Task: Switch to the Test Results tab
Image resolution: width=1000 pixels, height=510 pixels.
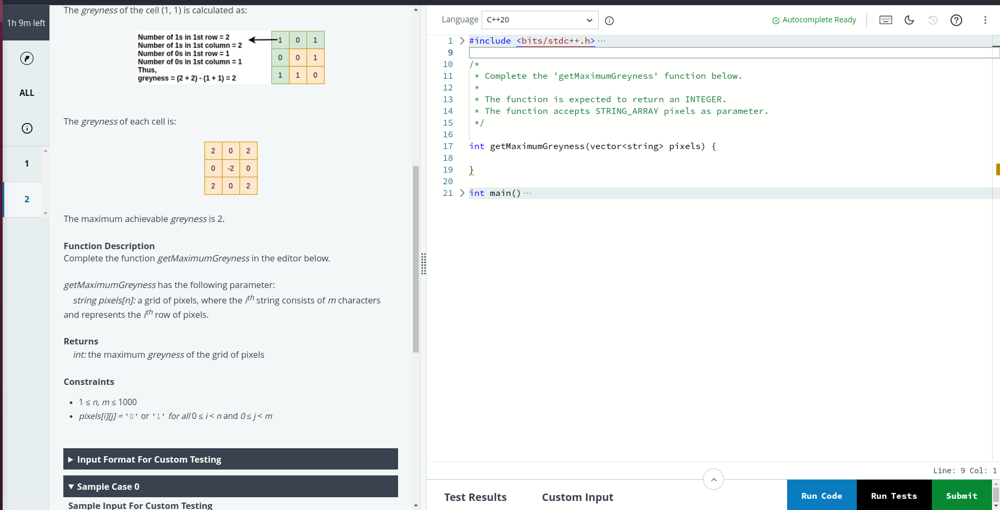Action: point(475,497)
